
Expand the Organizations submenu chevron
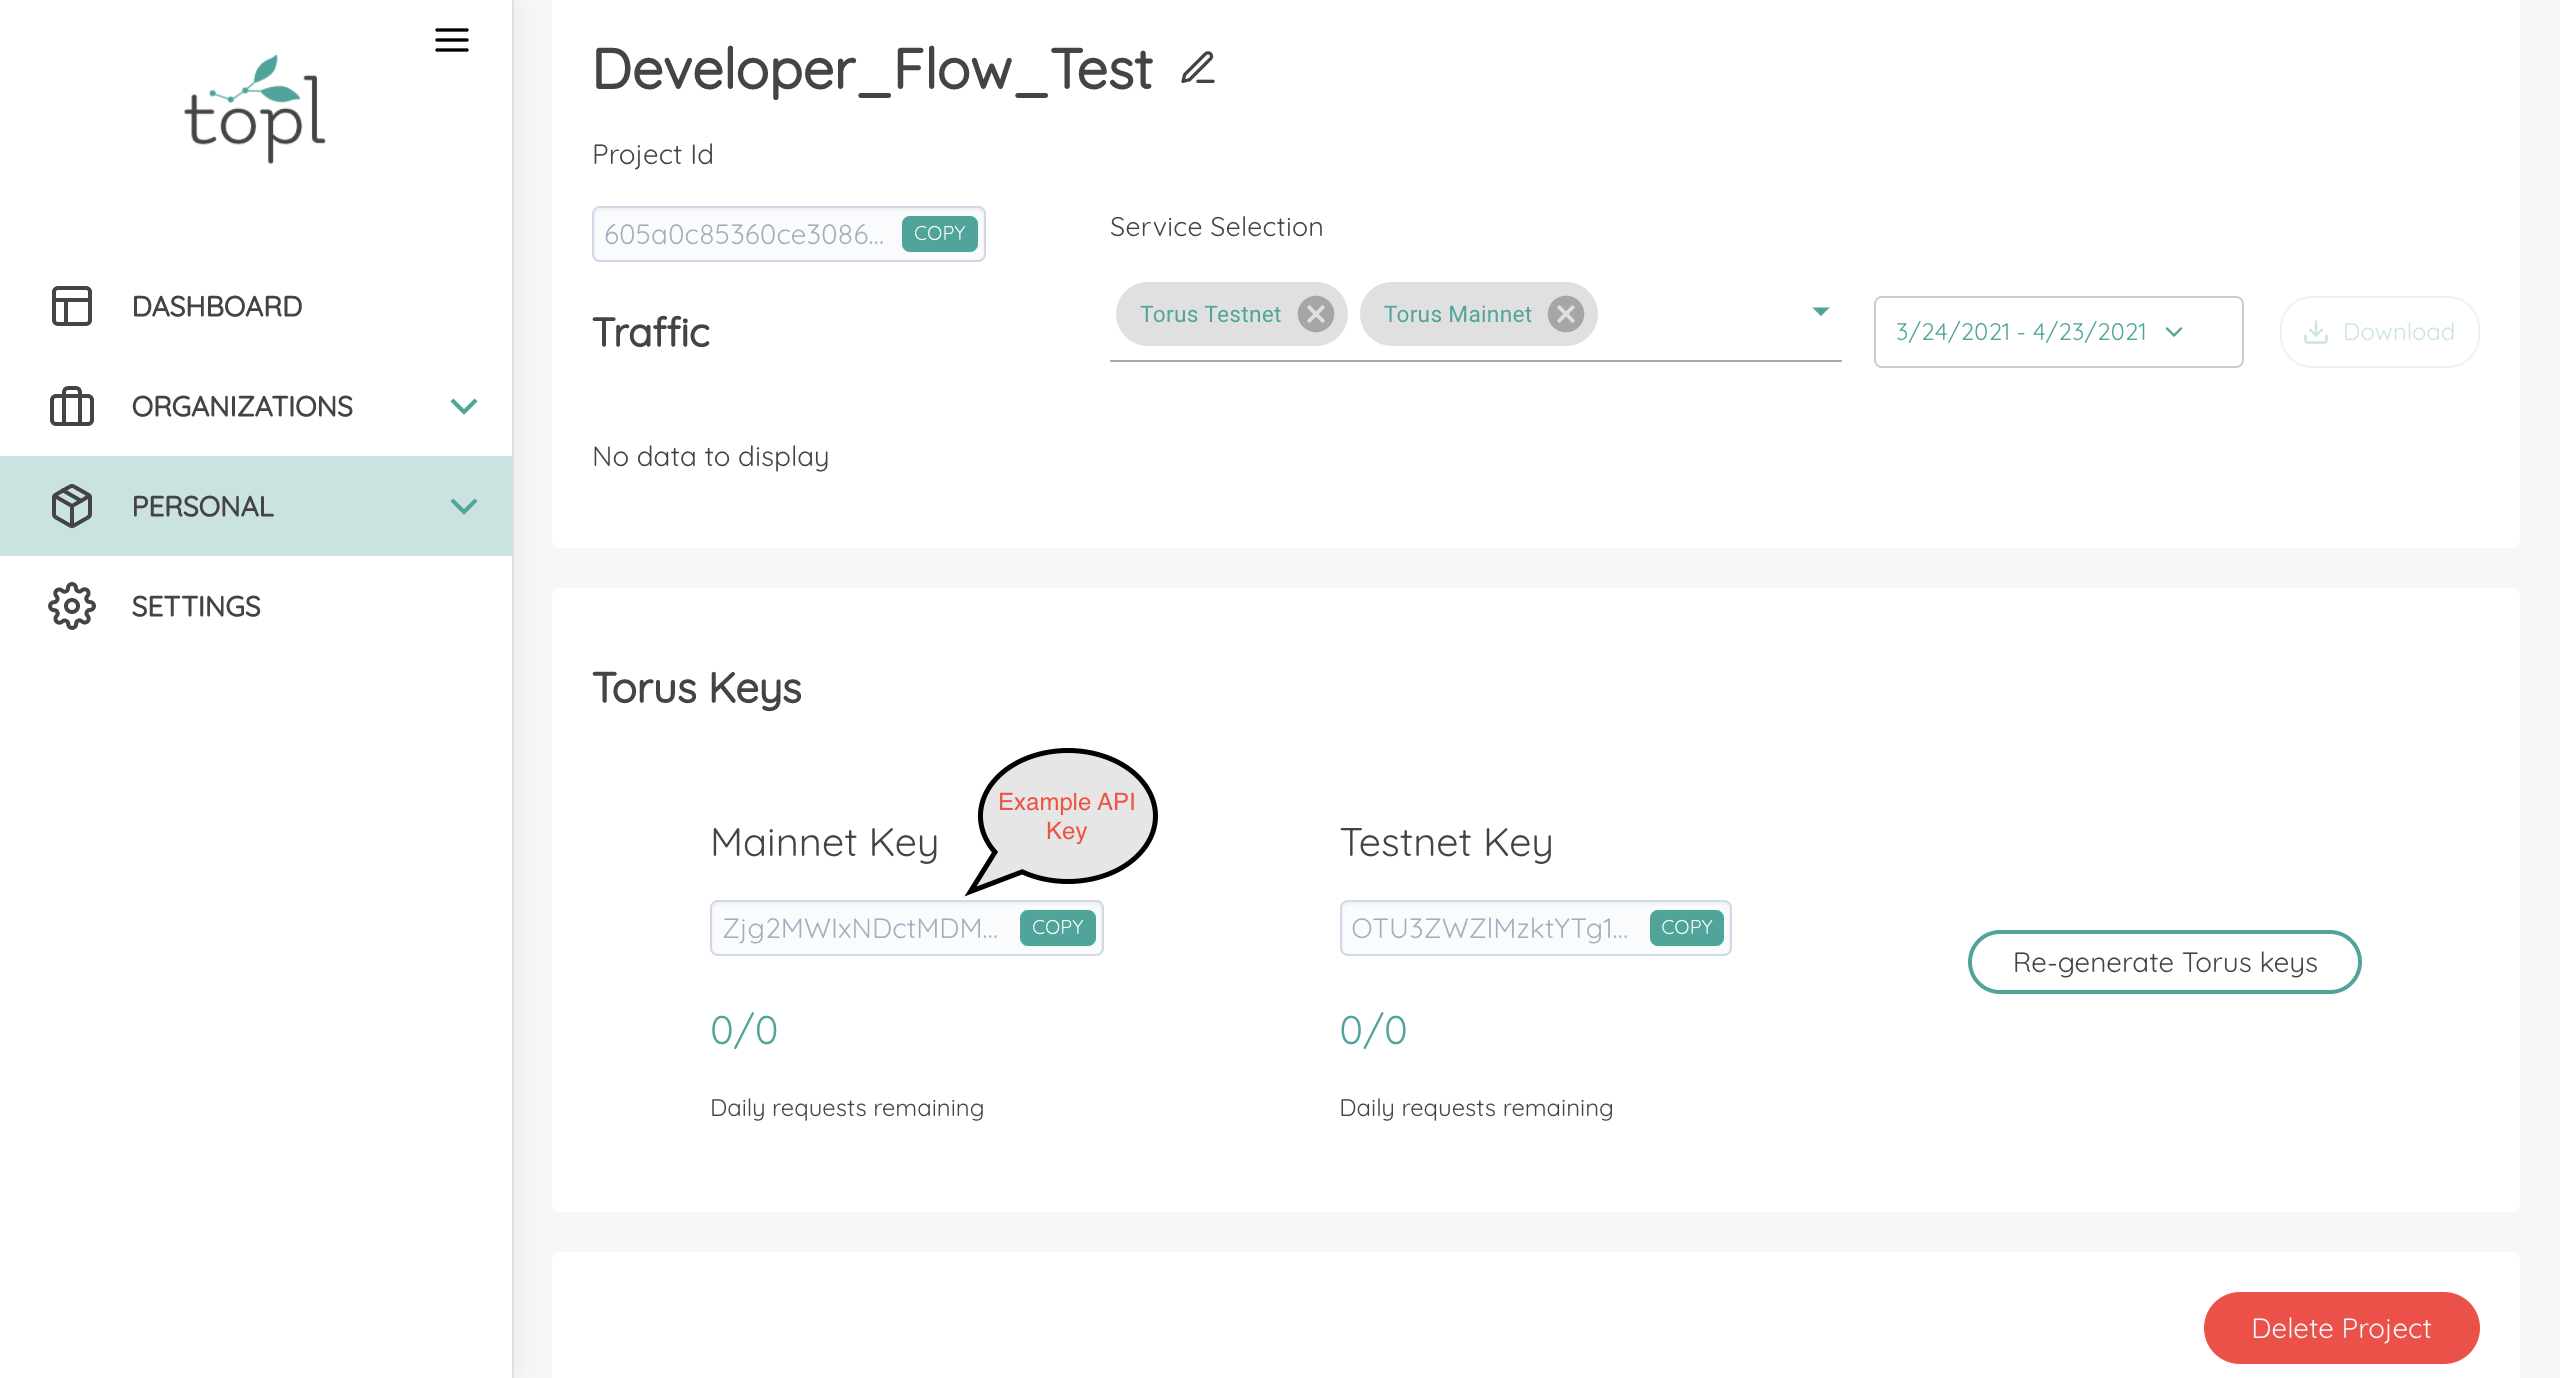[464, 406]
